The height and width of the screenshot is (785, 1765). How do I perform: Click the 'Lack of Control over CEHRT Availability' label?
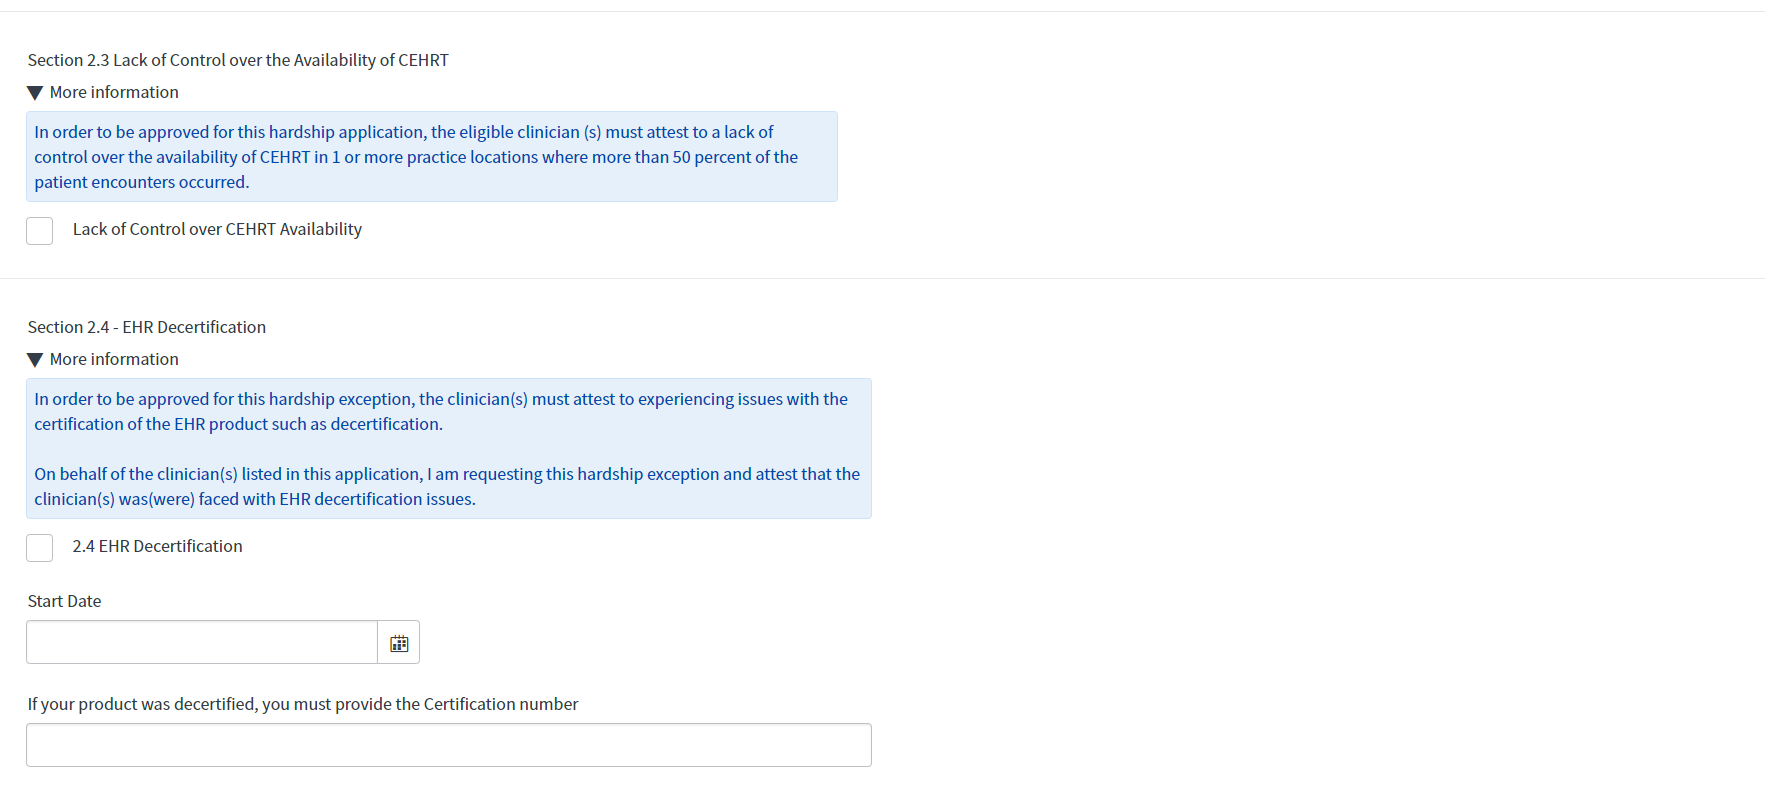pos(217,230)
